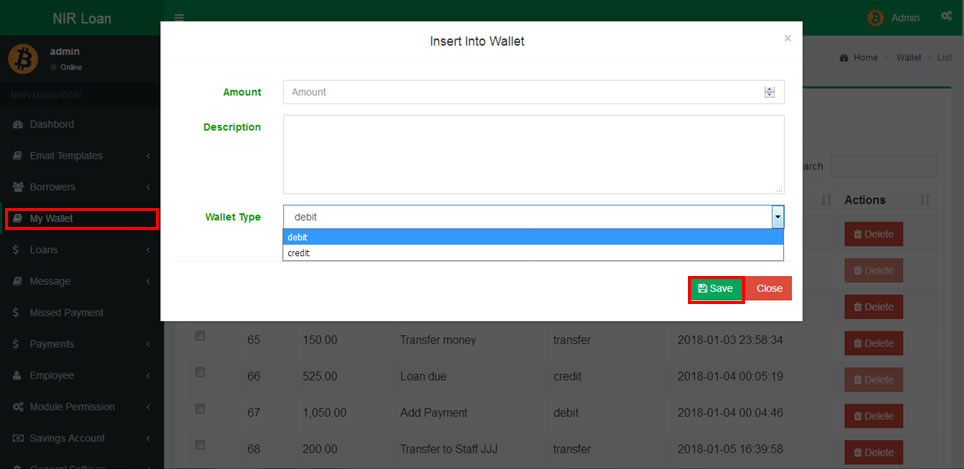Click the hamburger menu toggle icon

[179, 18]
